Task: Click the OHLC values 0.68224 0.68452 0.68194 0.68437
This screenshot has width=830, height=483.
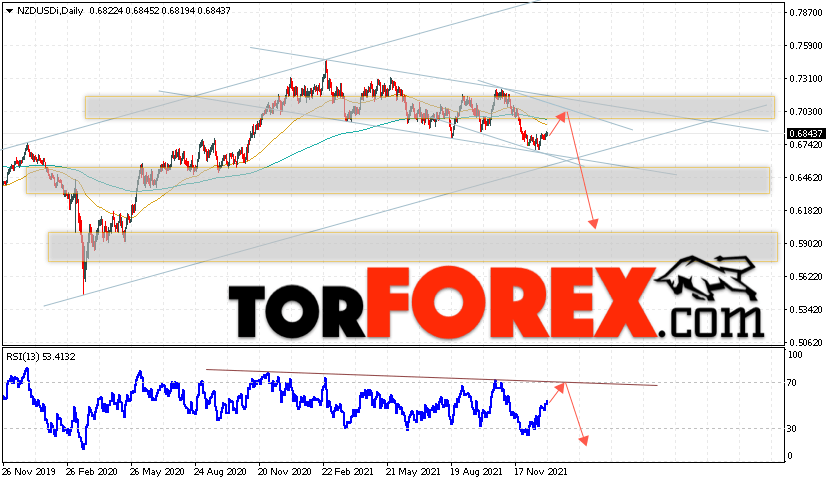Action: (160, 11)
